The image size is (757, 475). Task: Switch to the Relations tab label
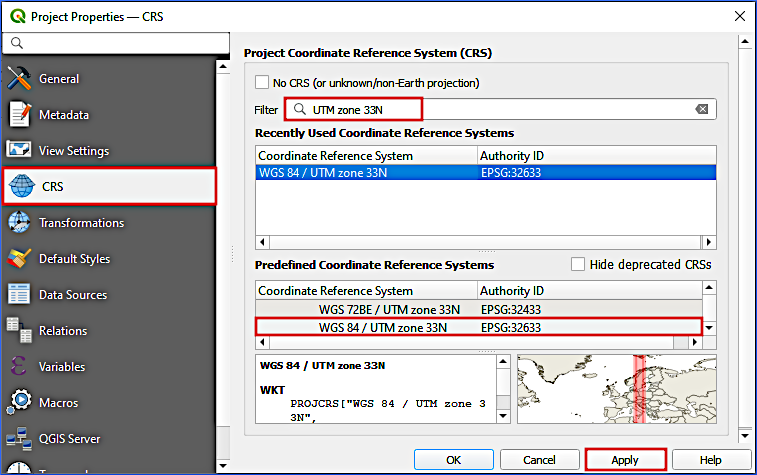point(63,331)
